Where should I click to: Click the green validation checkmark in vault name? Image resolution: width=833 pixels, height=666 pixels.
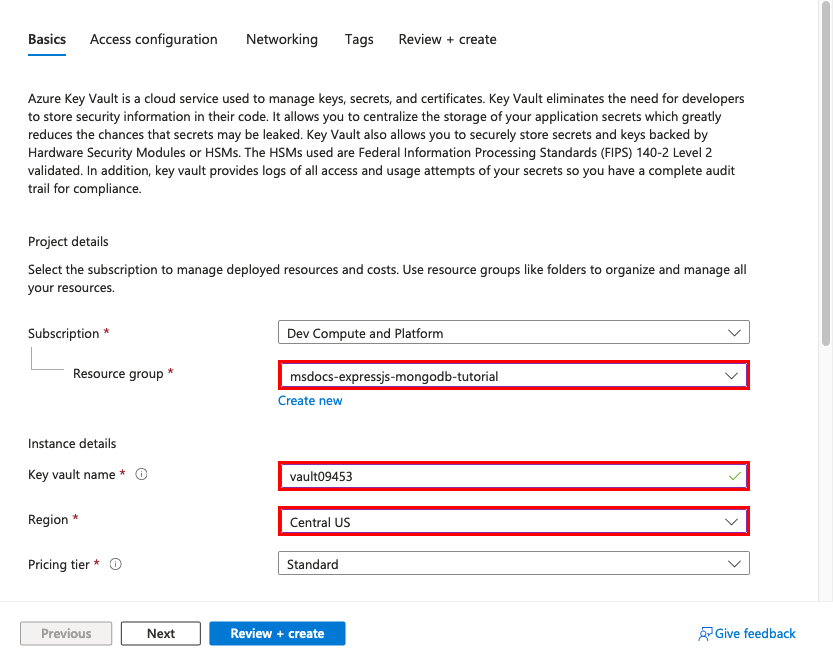[x=735, y=476]
